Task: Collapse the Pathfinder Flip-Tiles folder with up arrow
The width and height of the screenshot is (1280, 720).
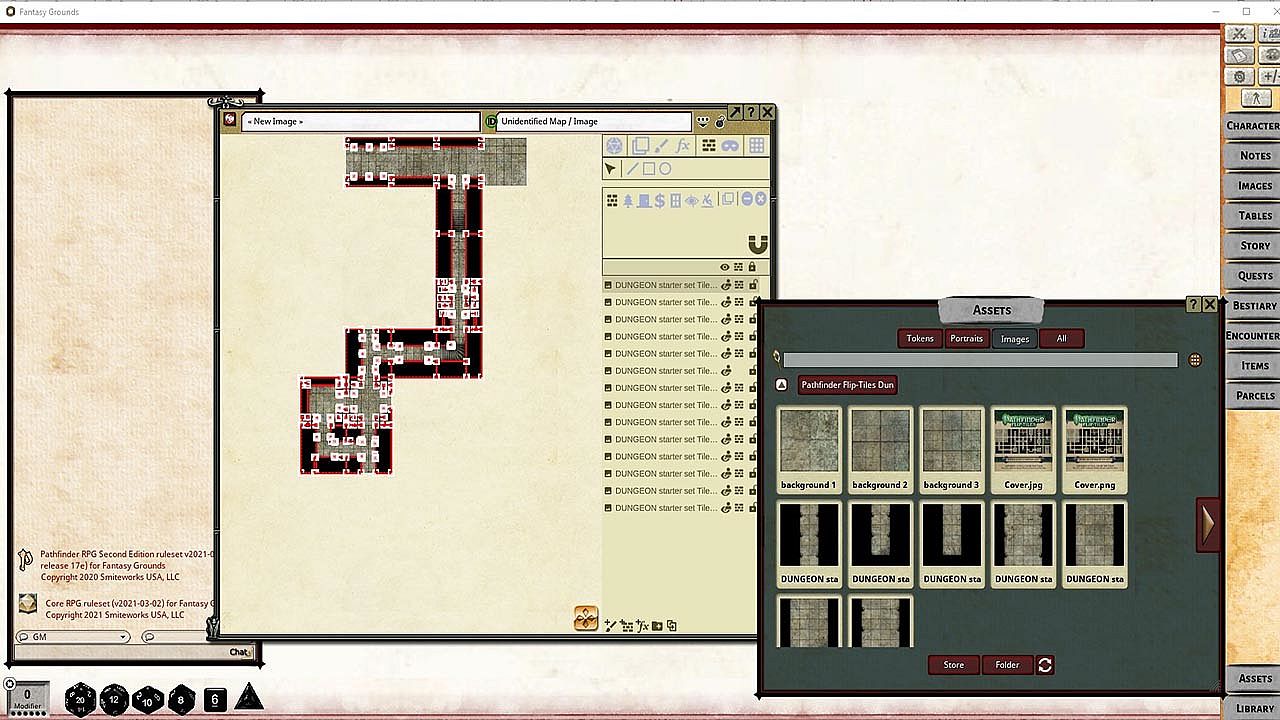Action: point(782,385)
